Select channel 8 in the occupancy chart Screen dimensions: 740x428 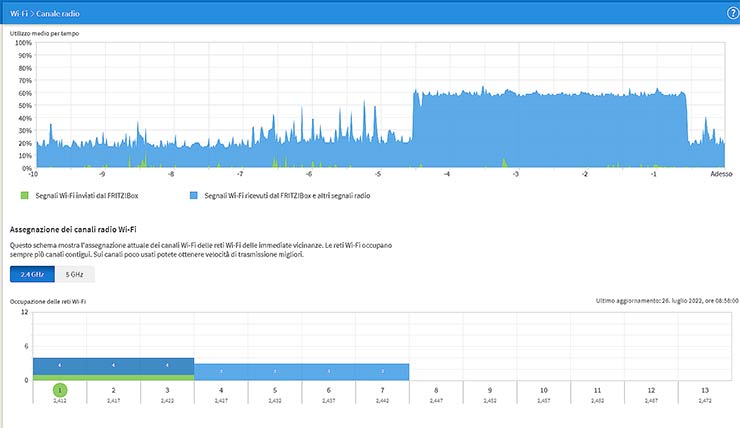(436, 390)
